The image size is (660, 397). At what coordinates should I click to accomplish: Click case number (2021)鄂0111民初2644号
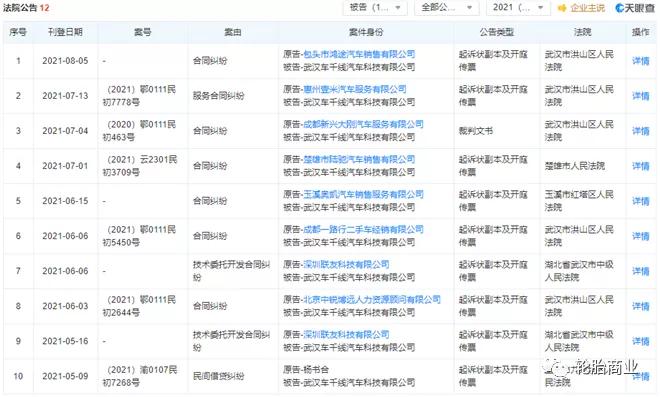[140, 306]
